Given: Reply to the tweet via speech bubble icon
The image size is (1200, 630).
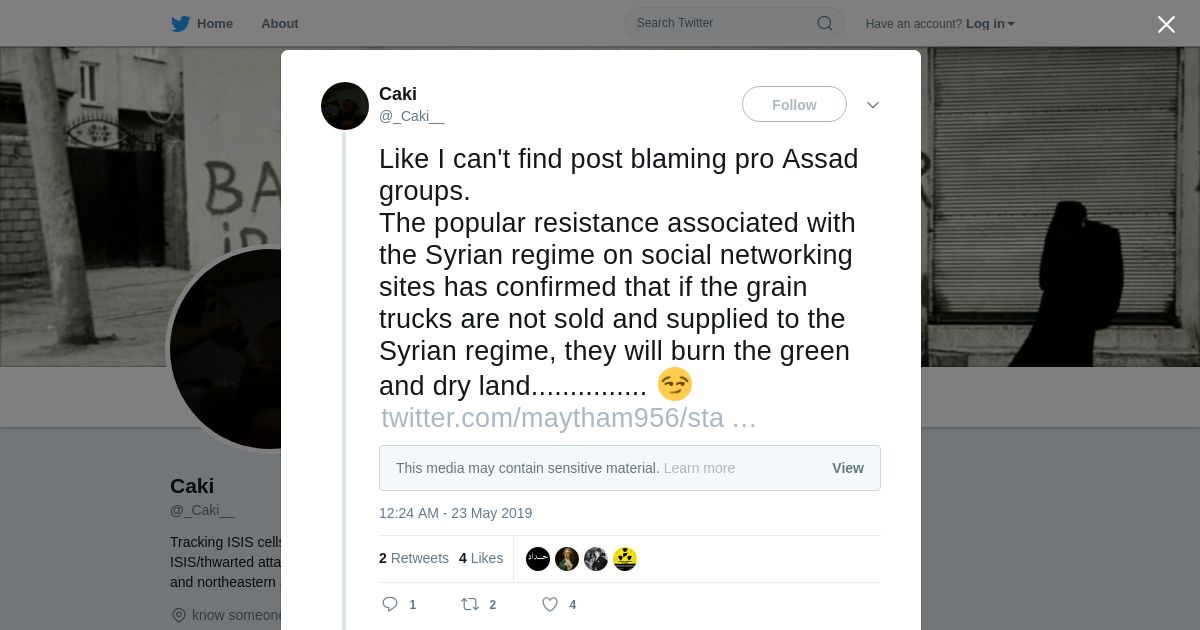Looking at the screenshot, I should pyautogui.click(x=390, y=604).
